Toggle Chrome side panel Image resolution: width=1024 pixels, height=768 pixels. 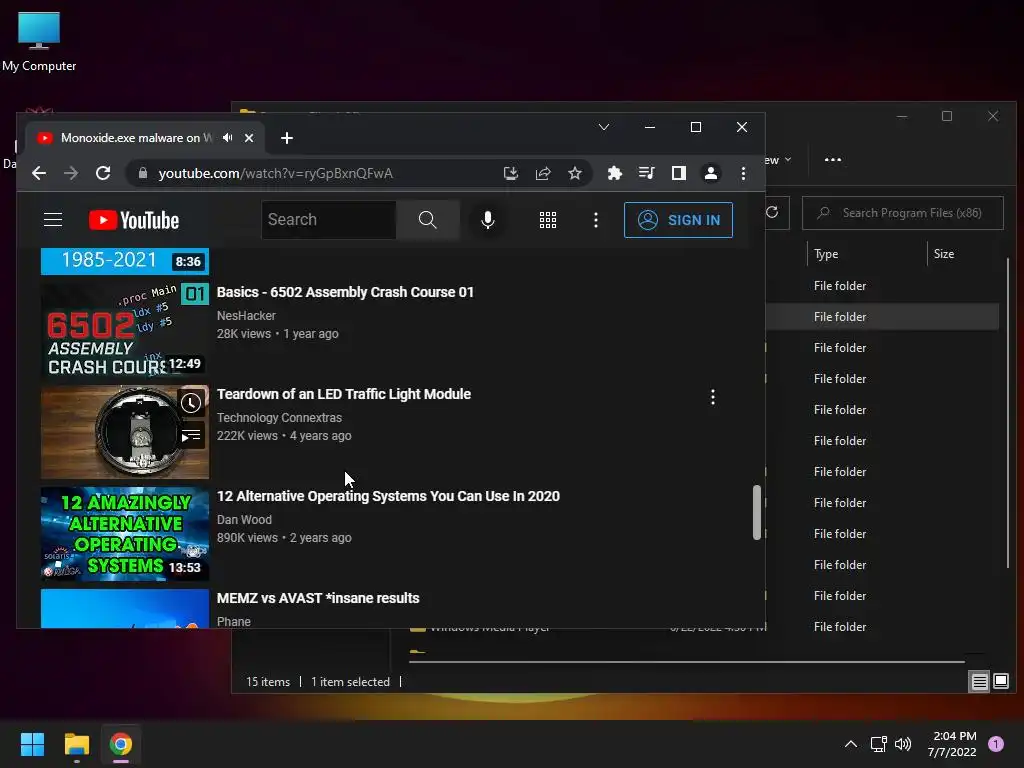click(x=679, y=173)
